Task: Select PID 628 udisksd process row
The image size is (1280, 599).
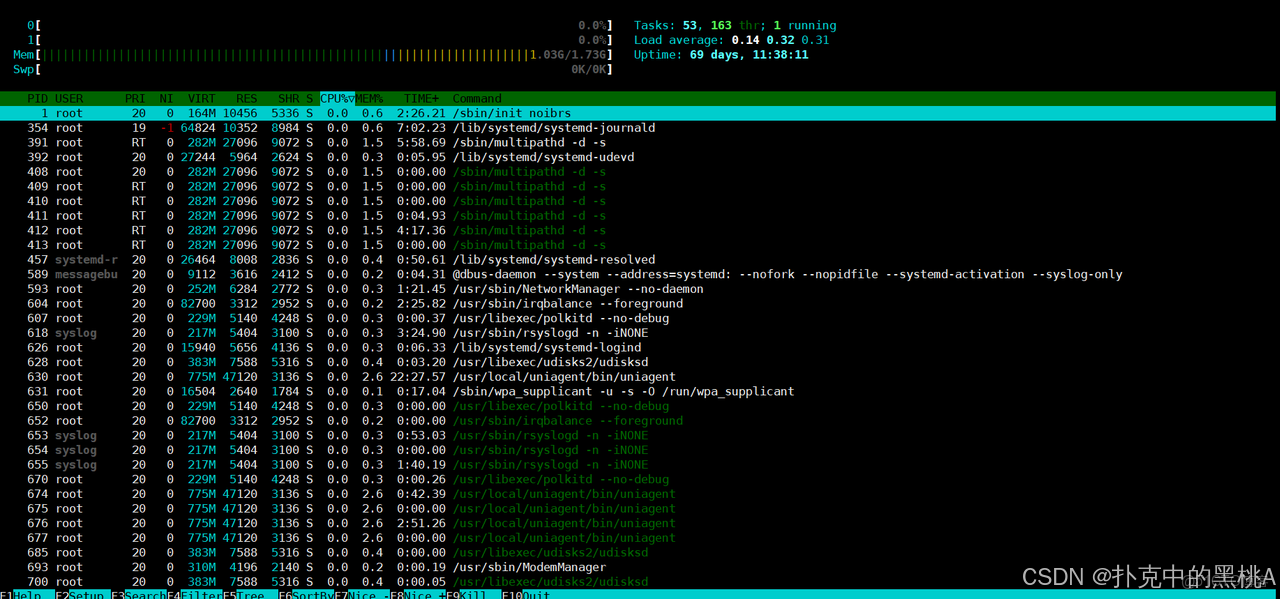Action: [640, 362]
